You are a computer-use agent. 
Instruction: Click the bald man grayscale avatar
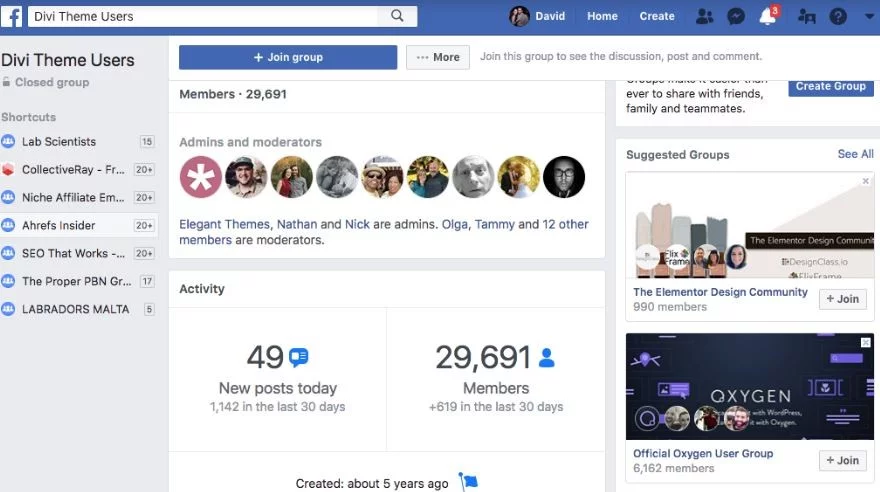[x=473, y=177]
